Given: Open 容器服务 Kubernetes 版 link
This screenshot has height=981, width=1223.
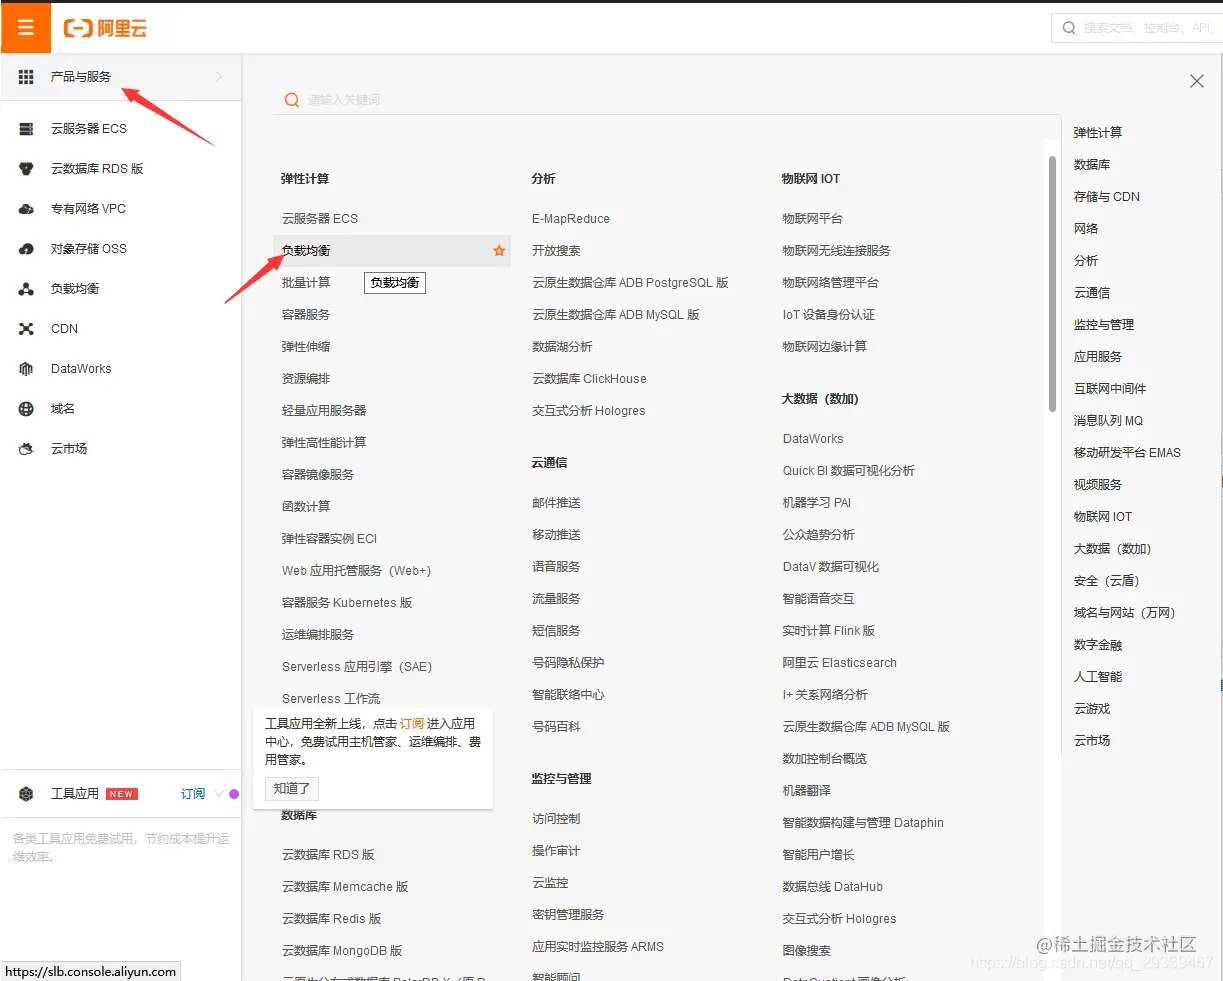Looking at the screenshot, I should coord(347,603).
